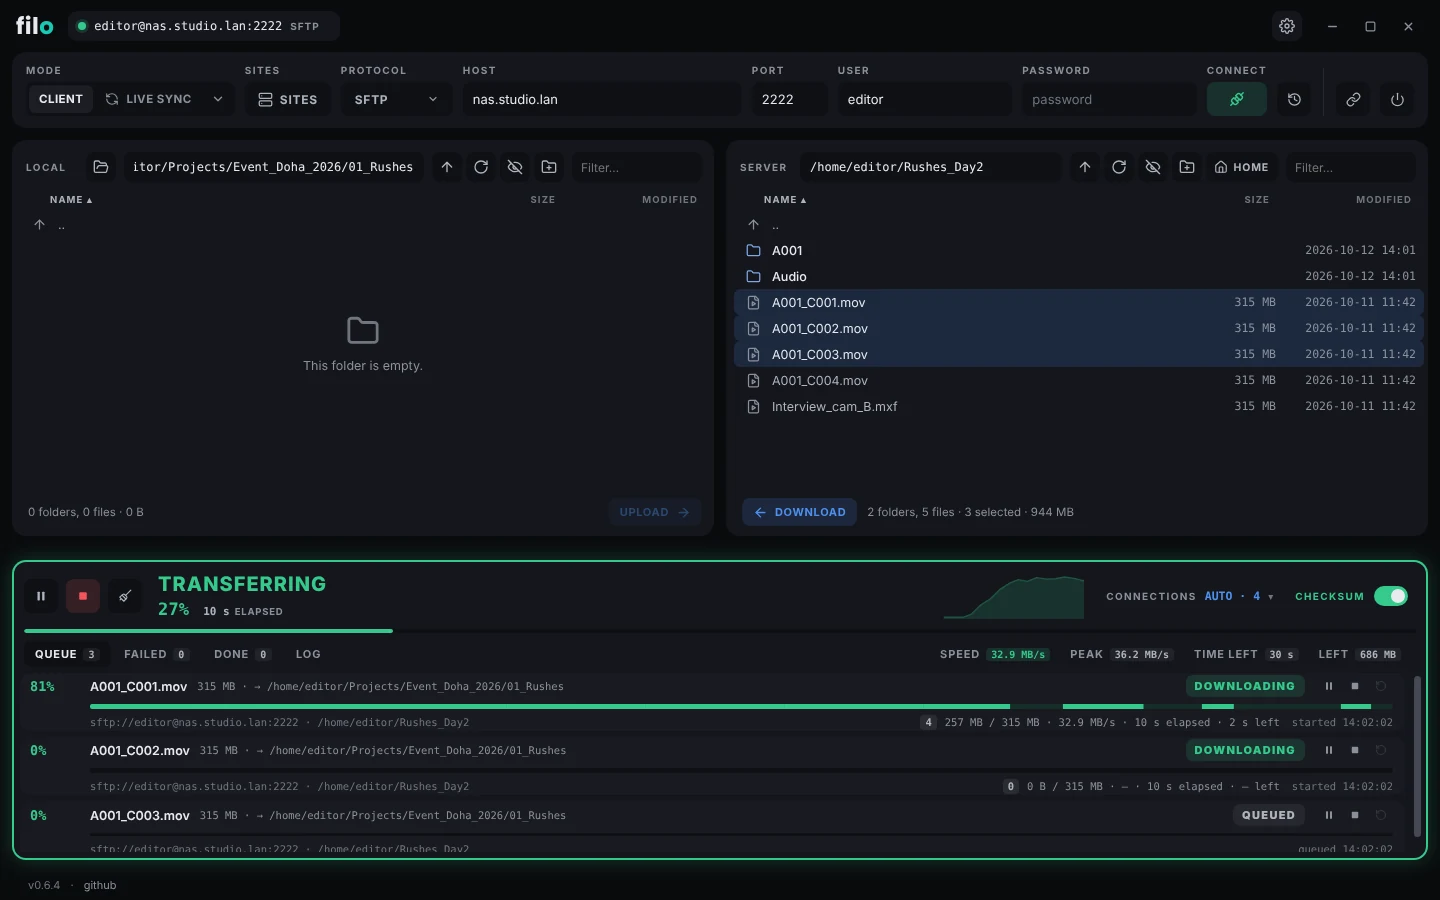This screenshot has height=900, width=1440.
Task: Click the Download button
Action: point(800,512)
